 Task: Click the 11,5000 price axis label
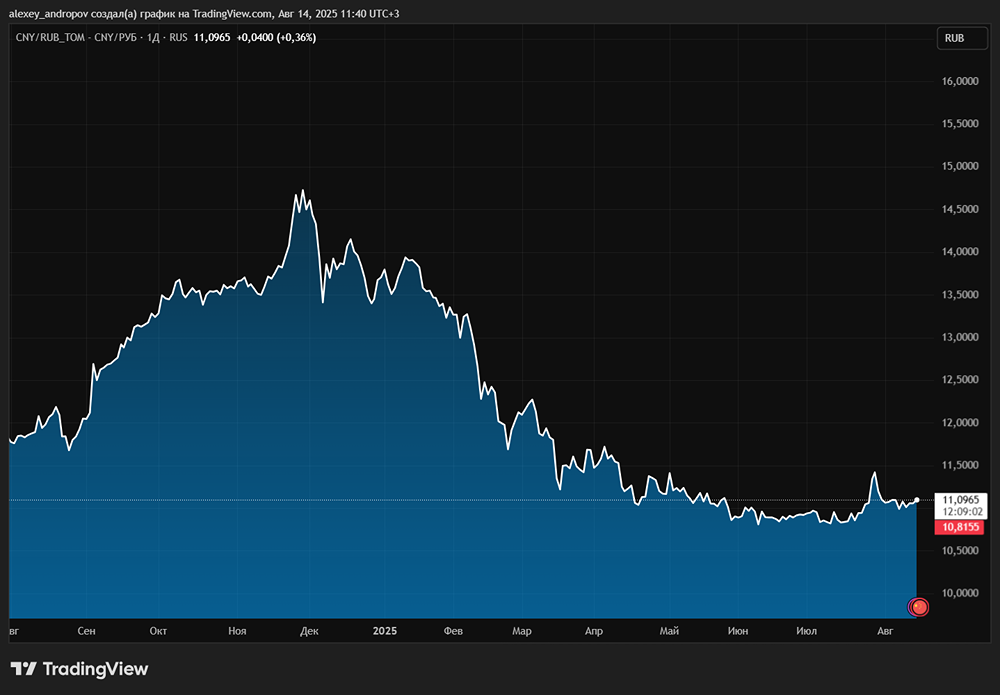tap(960, 465)
